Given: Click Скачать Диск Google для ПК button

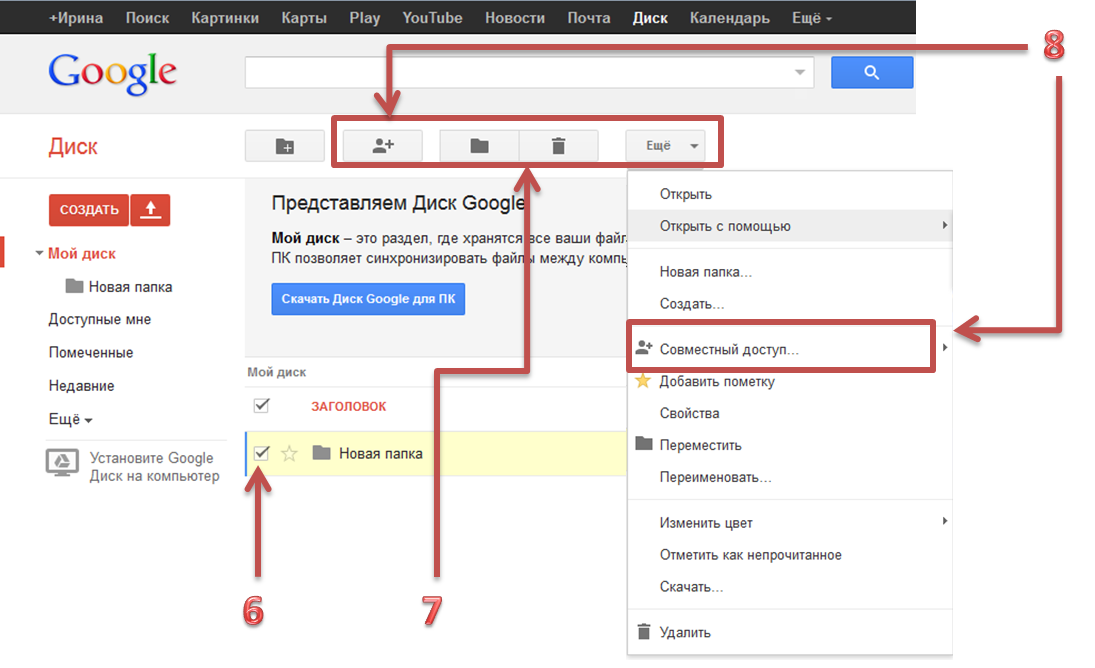Looking at the screenshot, I should [x=368, y=299].
